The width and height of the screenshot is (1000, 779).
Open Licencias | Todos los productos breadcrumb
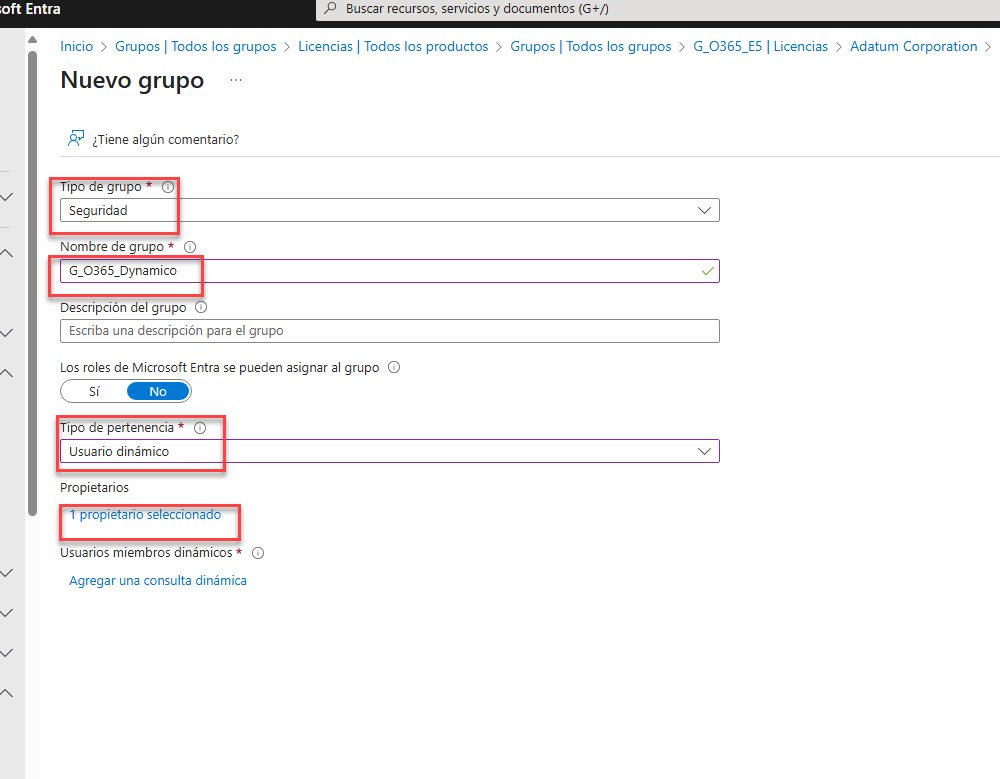[x=393, y=47]
